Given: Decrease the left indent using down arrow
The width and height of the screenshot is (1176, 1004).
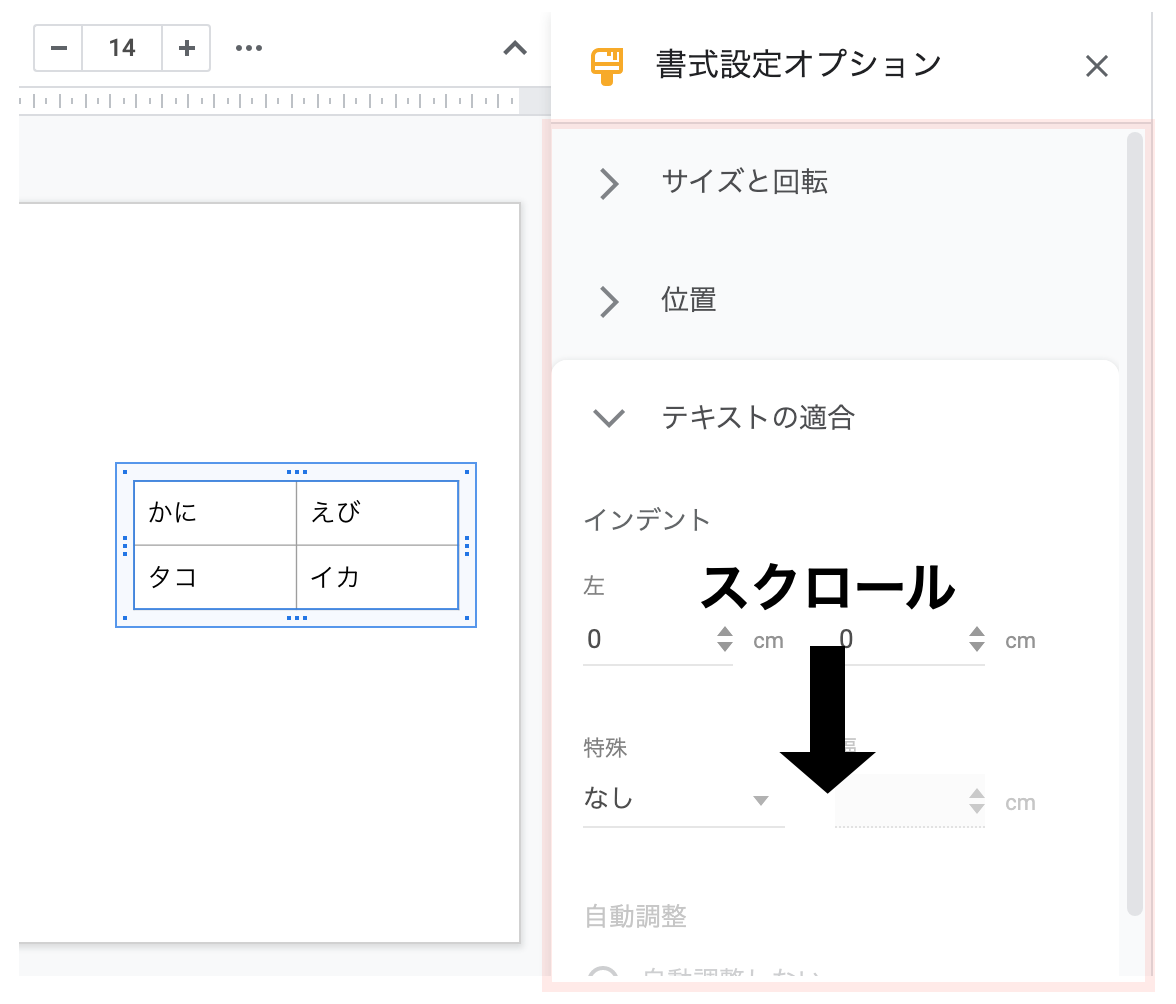Looking at the screenshot, I should [x=724, y=646].
